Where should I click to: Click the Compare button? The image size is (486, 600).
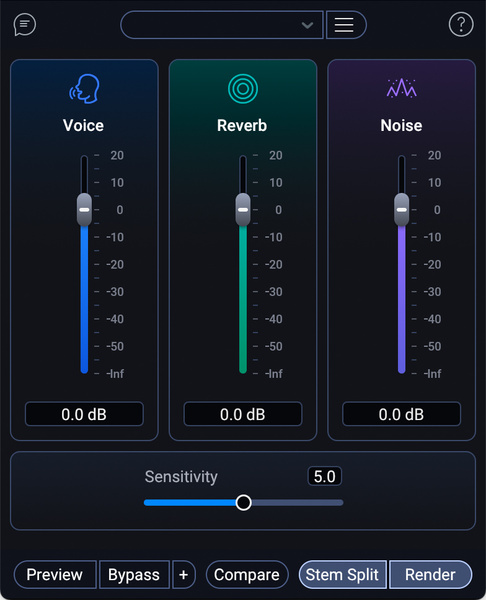(x=247, y=574)
